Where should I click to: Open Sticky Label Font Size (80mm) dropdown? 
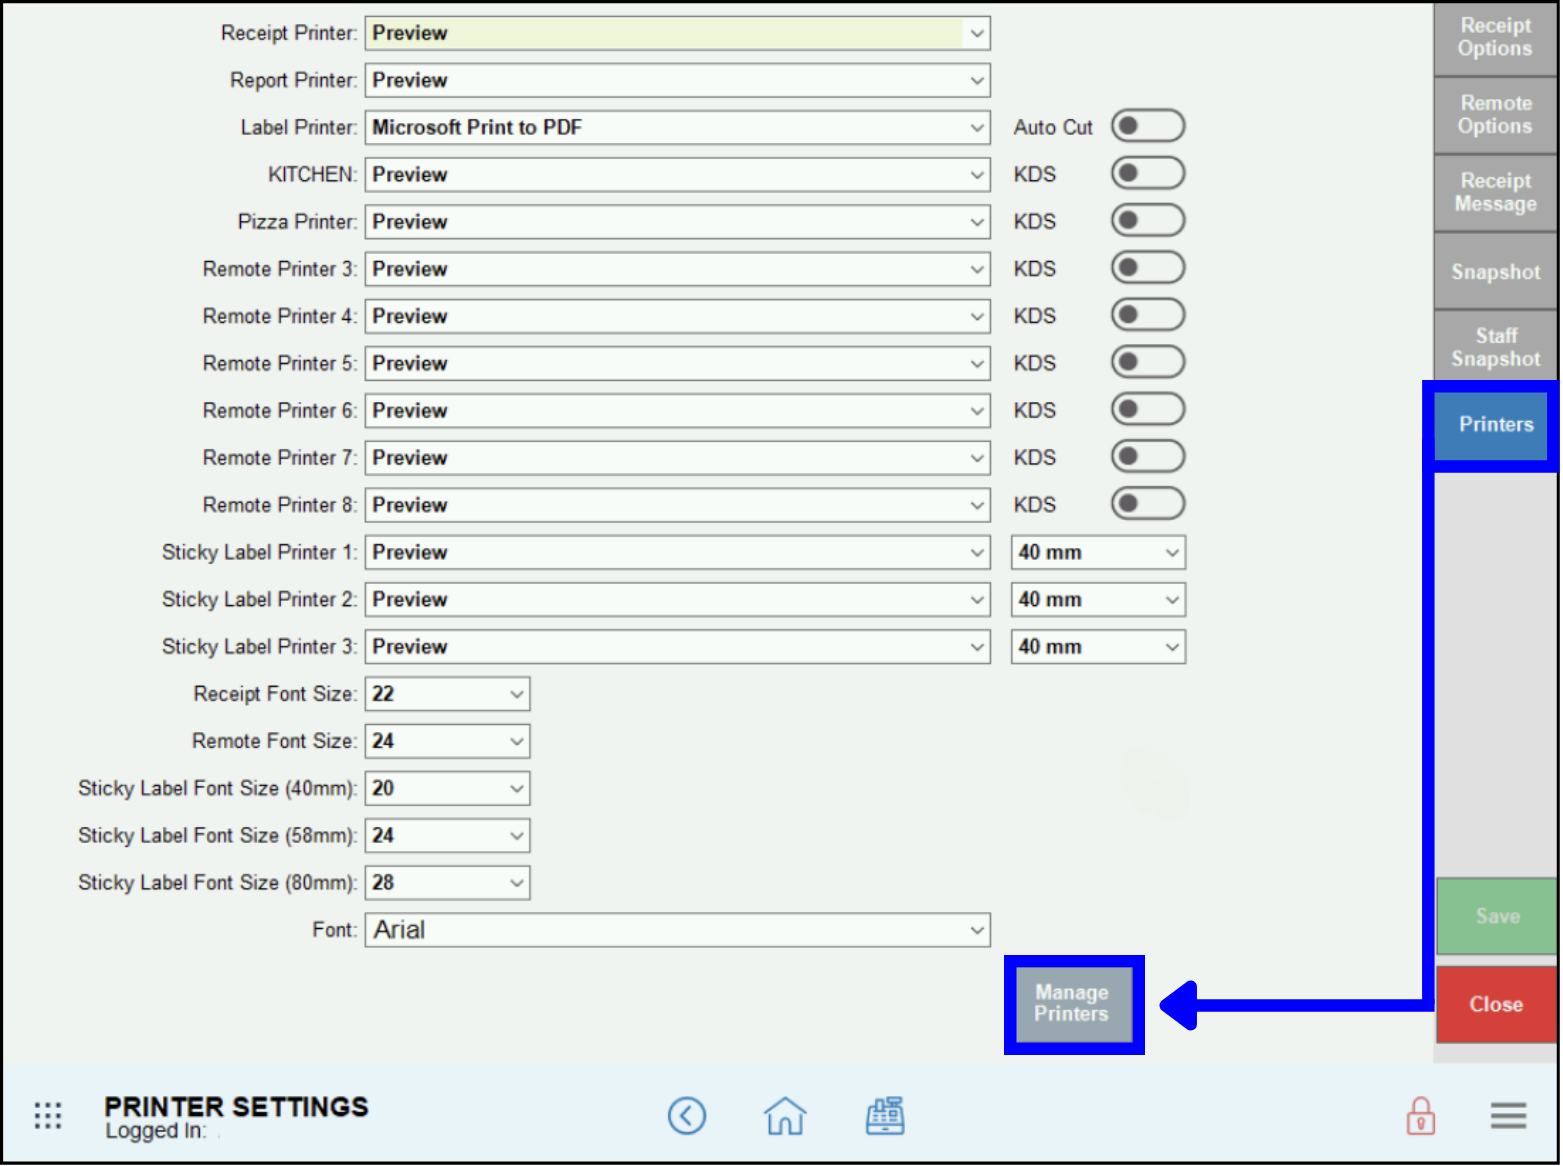[447, 882]
